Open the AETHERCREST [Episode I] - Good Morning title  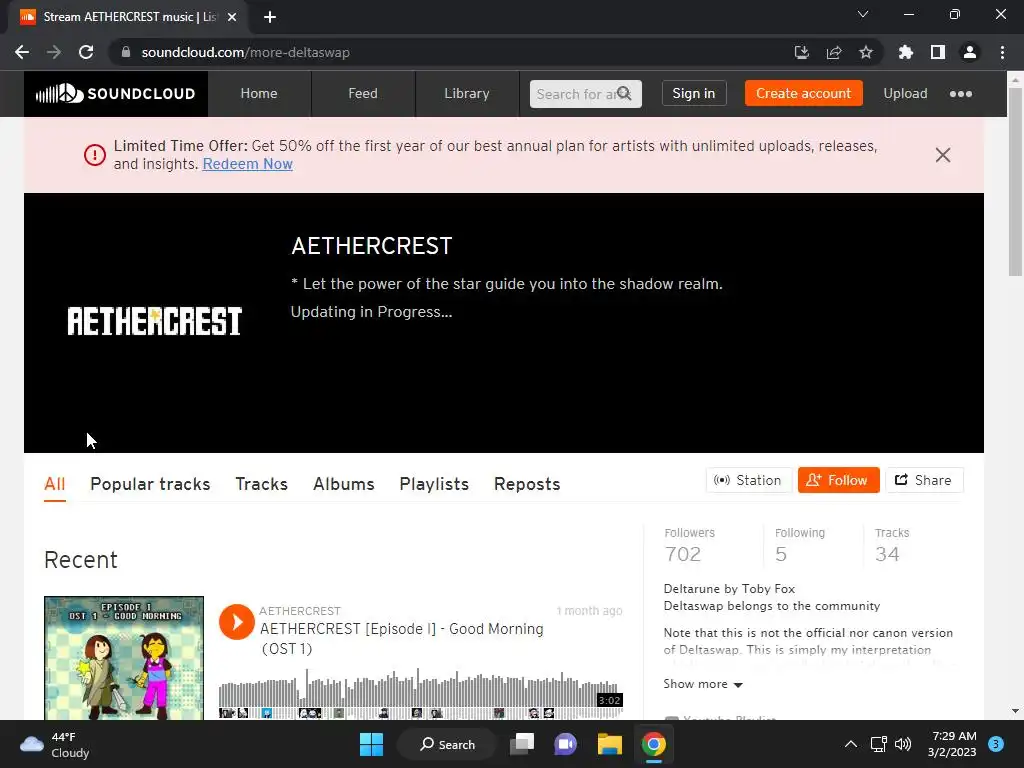tap(402, 639)
